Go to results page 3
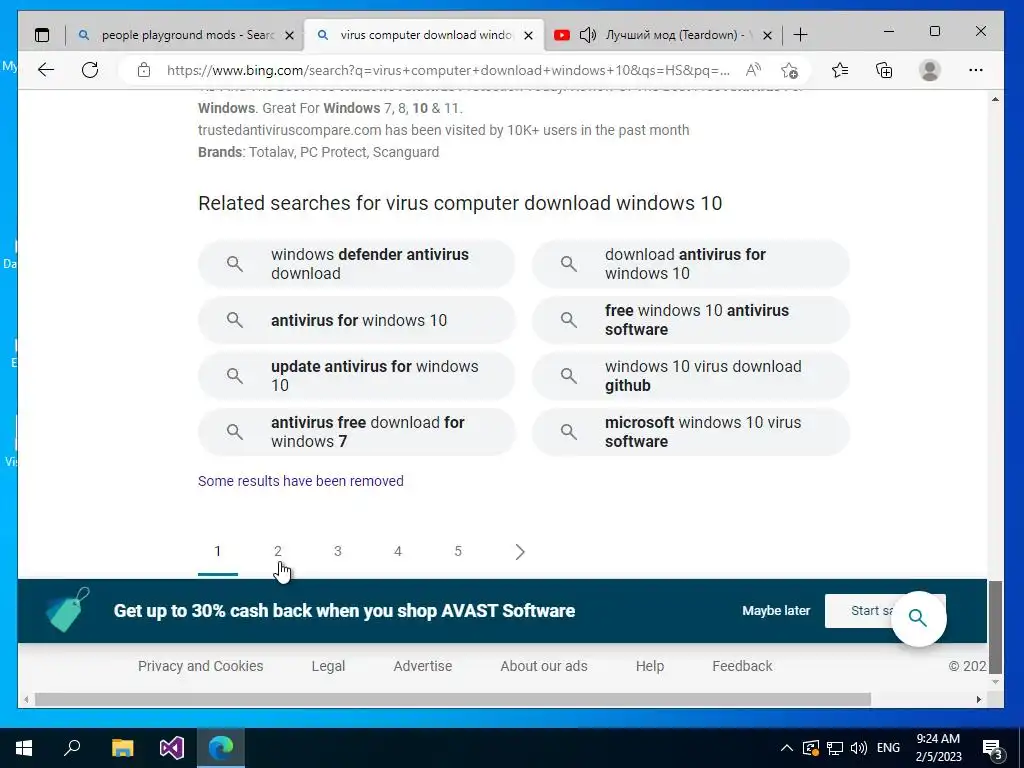Viewport: 1024px width, 768px height. click(338, 552)
